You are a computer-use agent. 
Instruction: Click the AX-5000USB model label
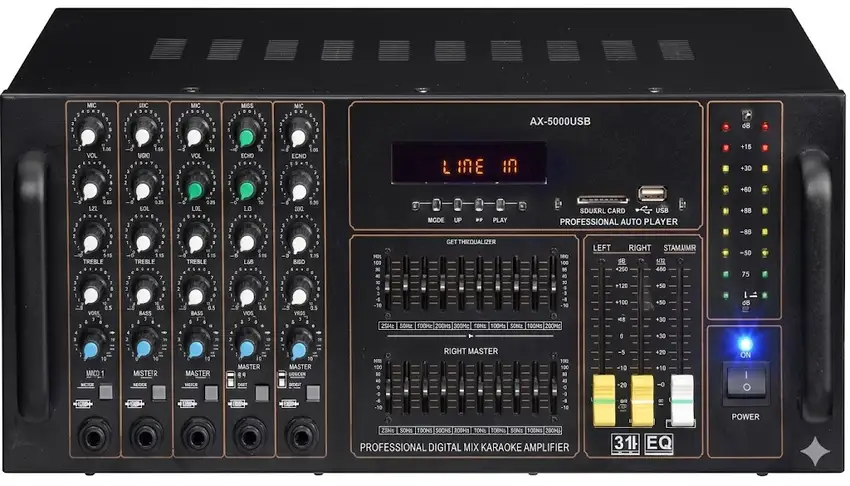tap(559, 121)
